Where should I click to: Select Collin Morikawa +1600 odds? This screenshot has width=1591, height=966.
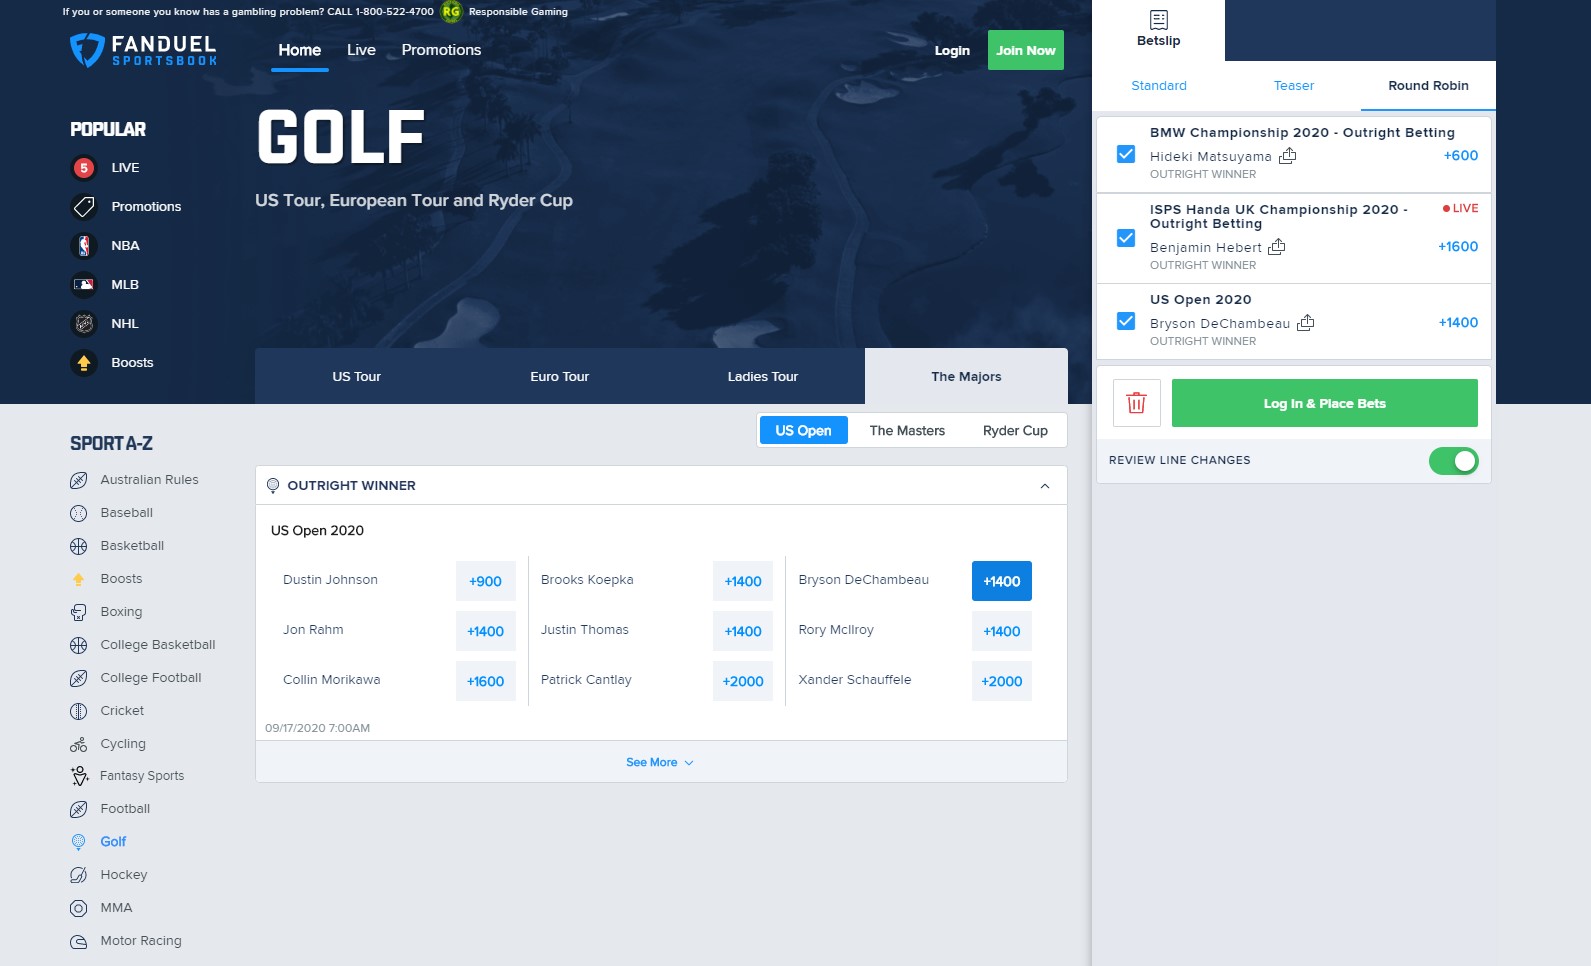point(485,681)
